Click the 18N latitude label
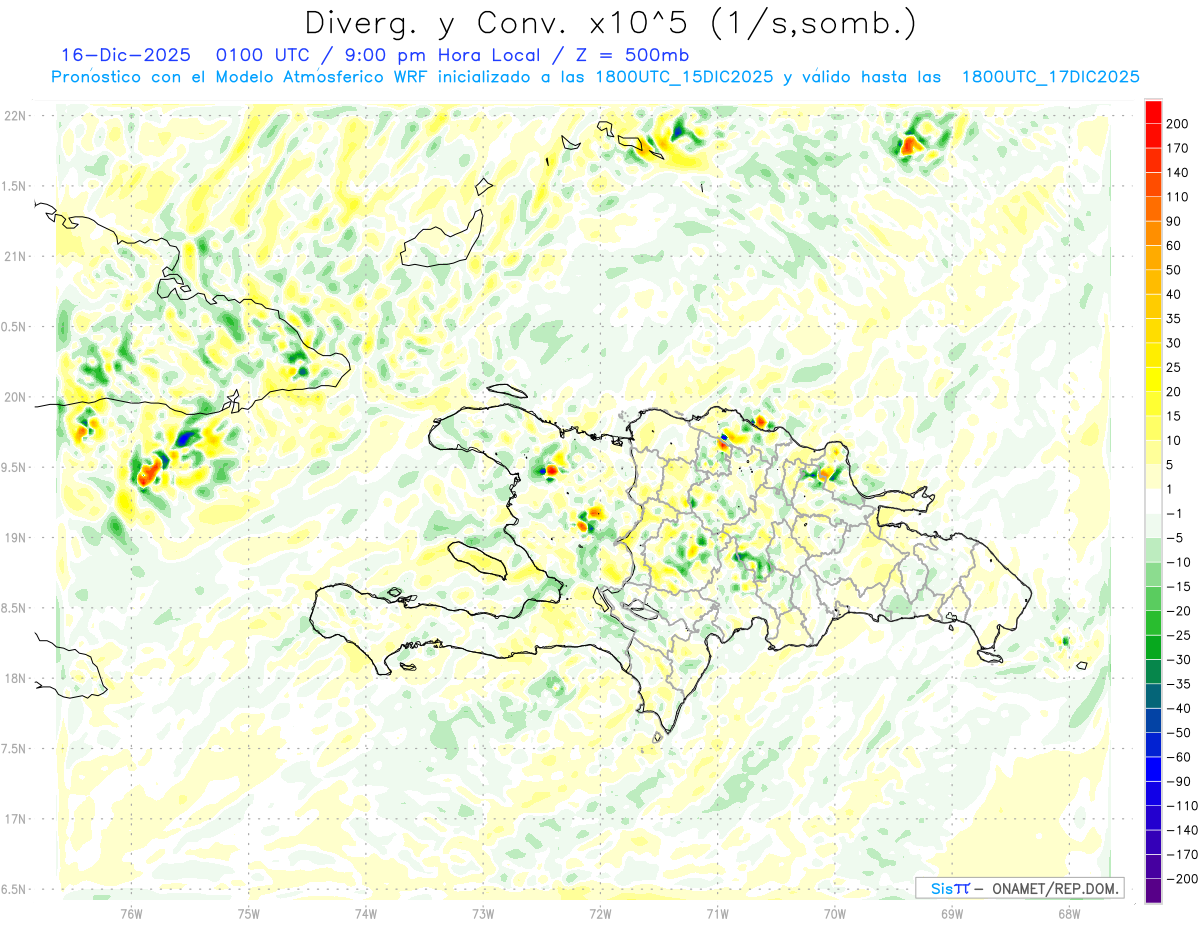Screen dimensions: 1200x927 15,678
